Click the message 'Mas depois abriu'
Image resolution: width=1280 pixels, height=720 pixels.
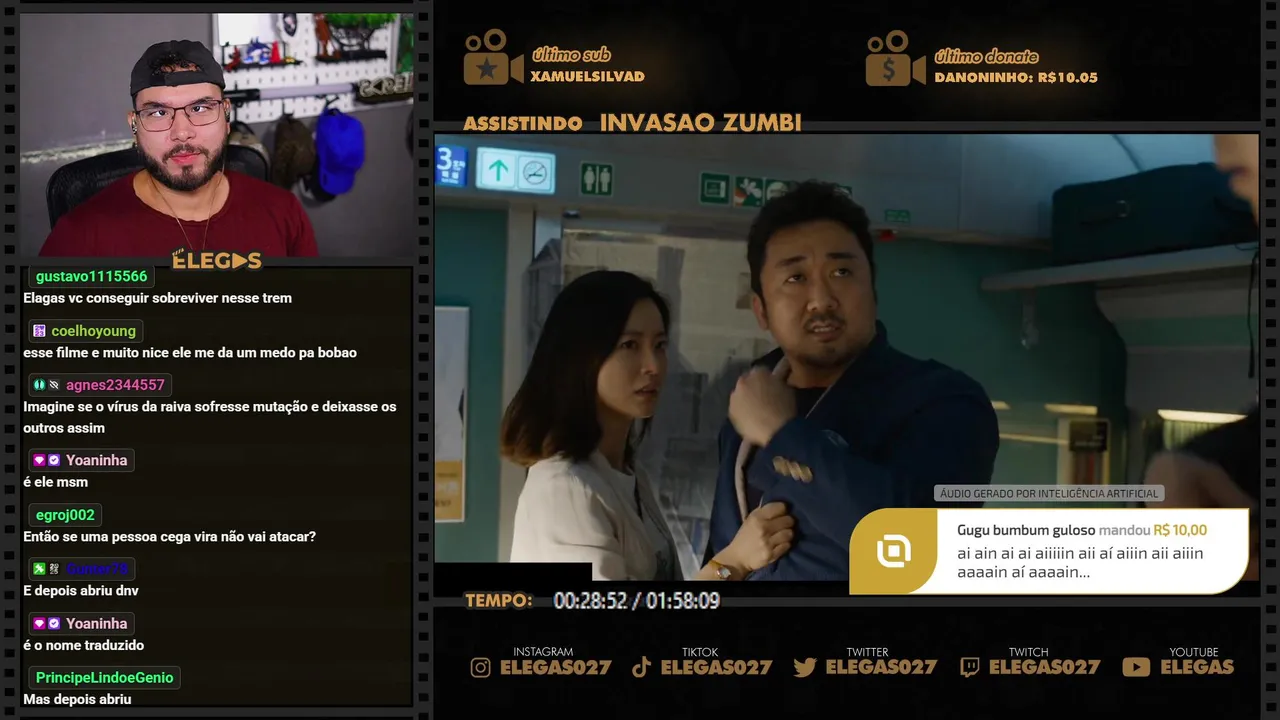click(x=77, y=699)
